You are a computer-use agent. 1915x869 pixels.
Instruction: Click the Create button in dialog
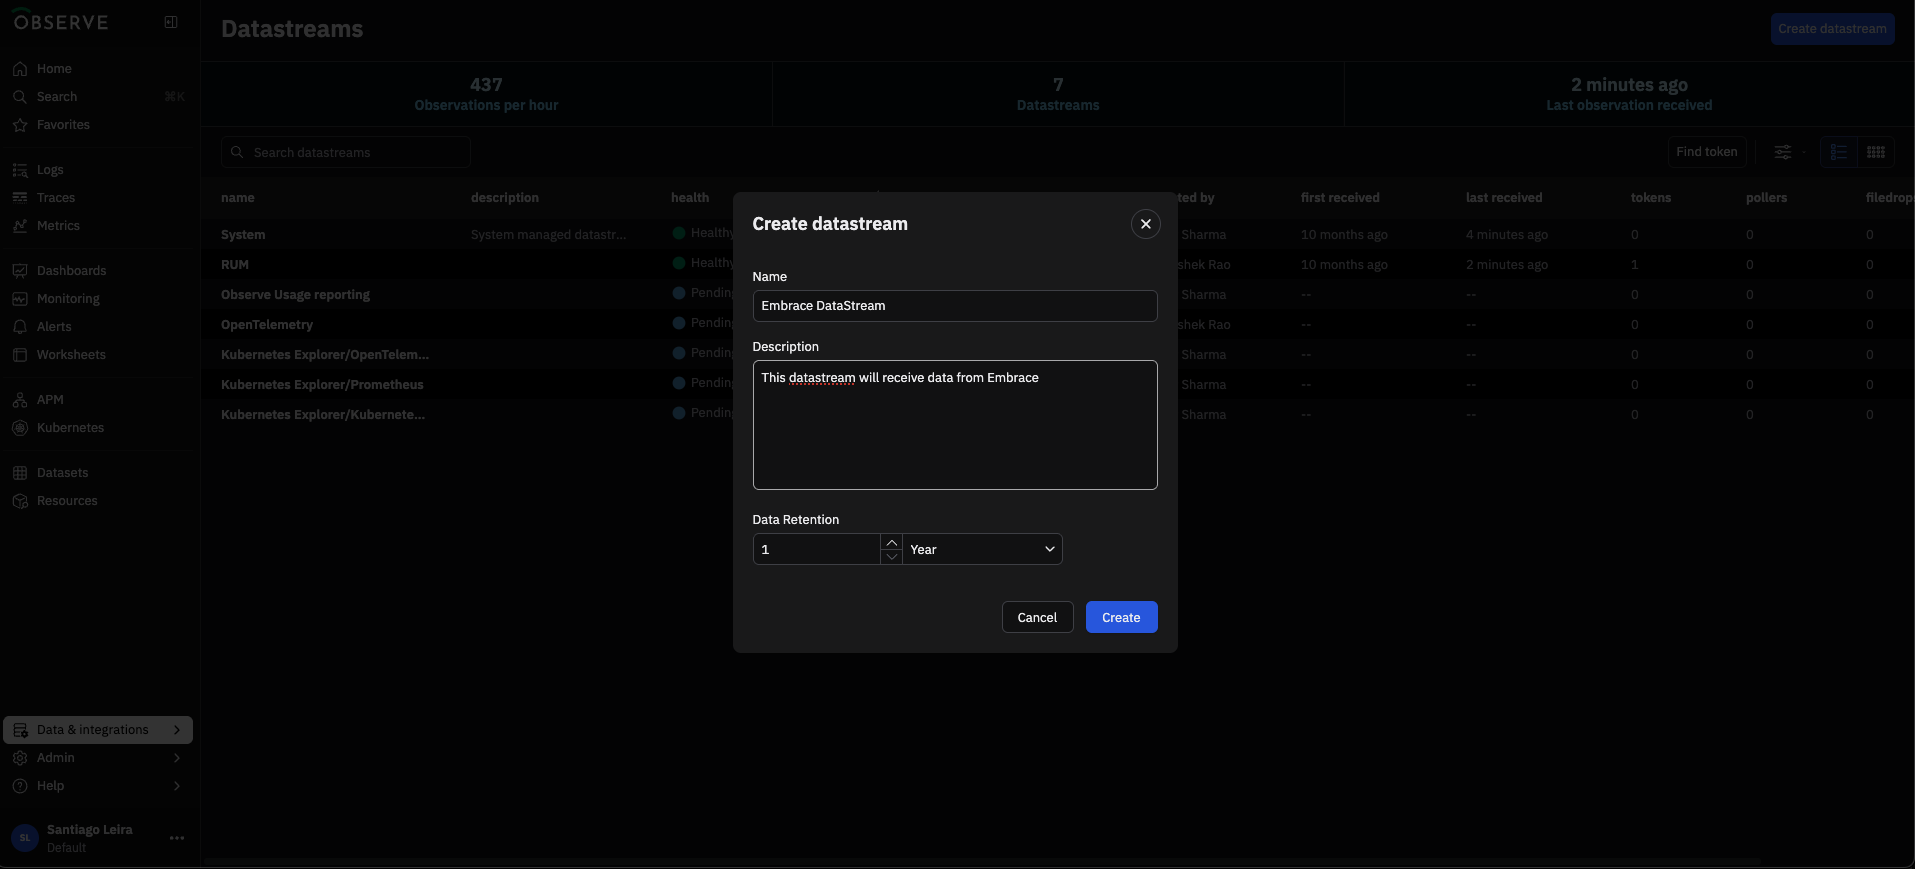pyautogui.click(x=1121, y=617)
